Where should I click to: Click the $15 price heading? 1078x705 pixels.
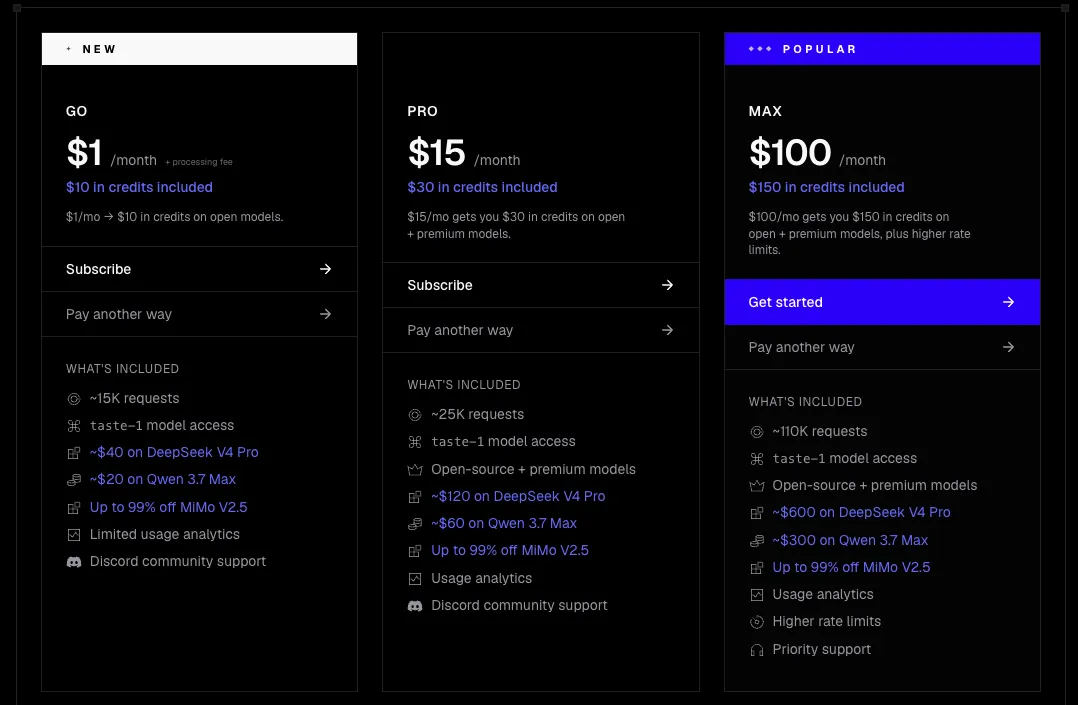(437, 152)
